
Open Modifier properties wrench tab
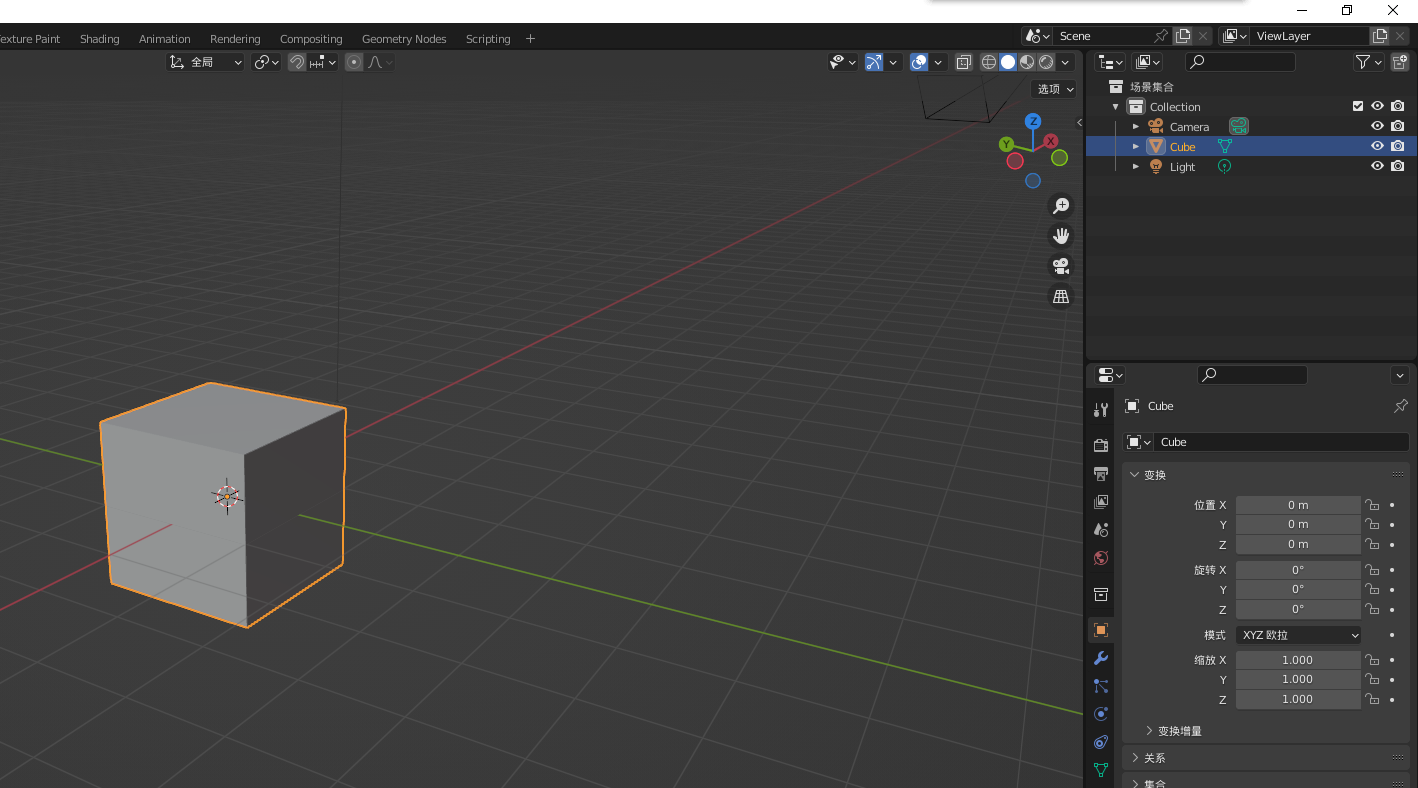1101,658
